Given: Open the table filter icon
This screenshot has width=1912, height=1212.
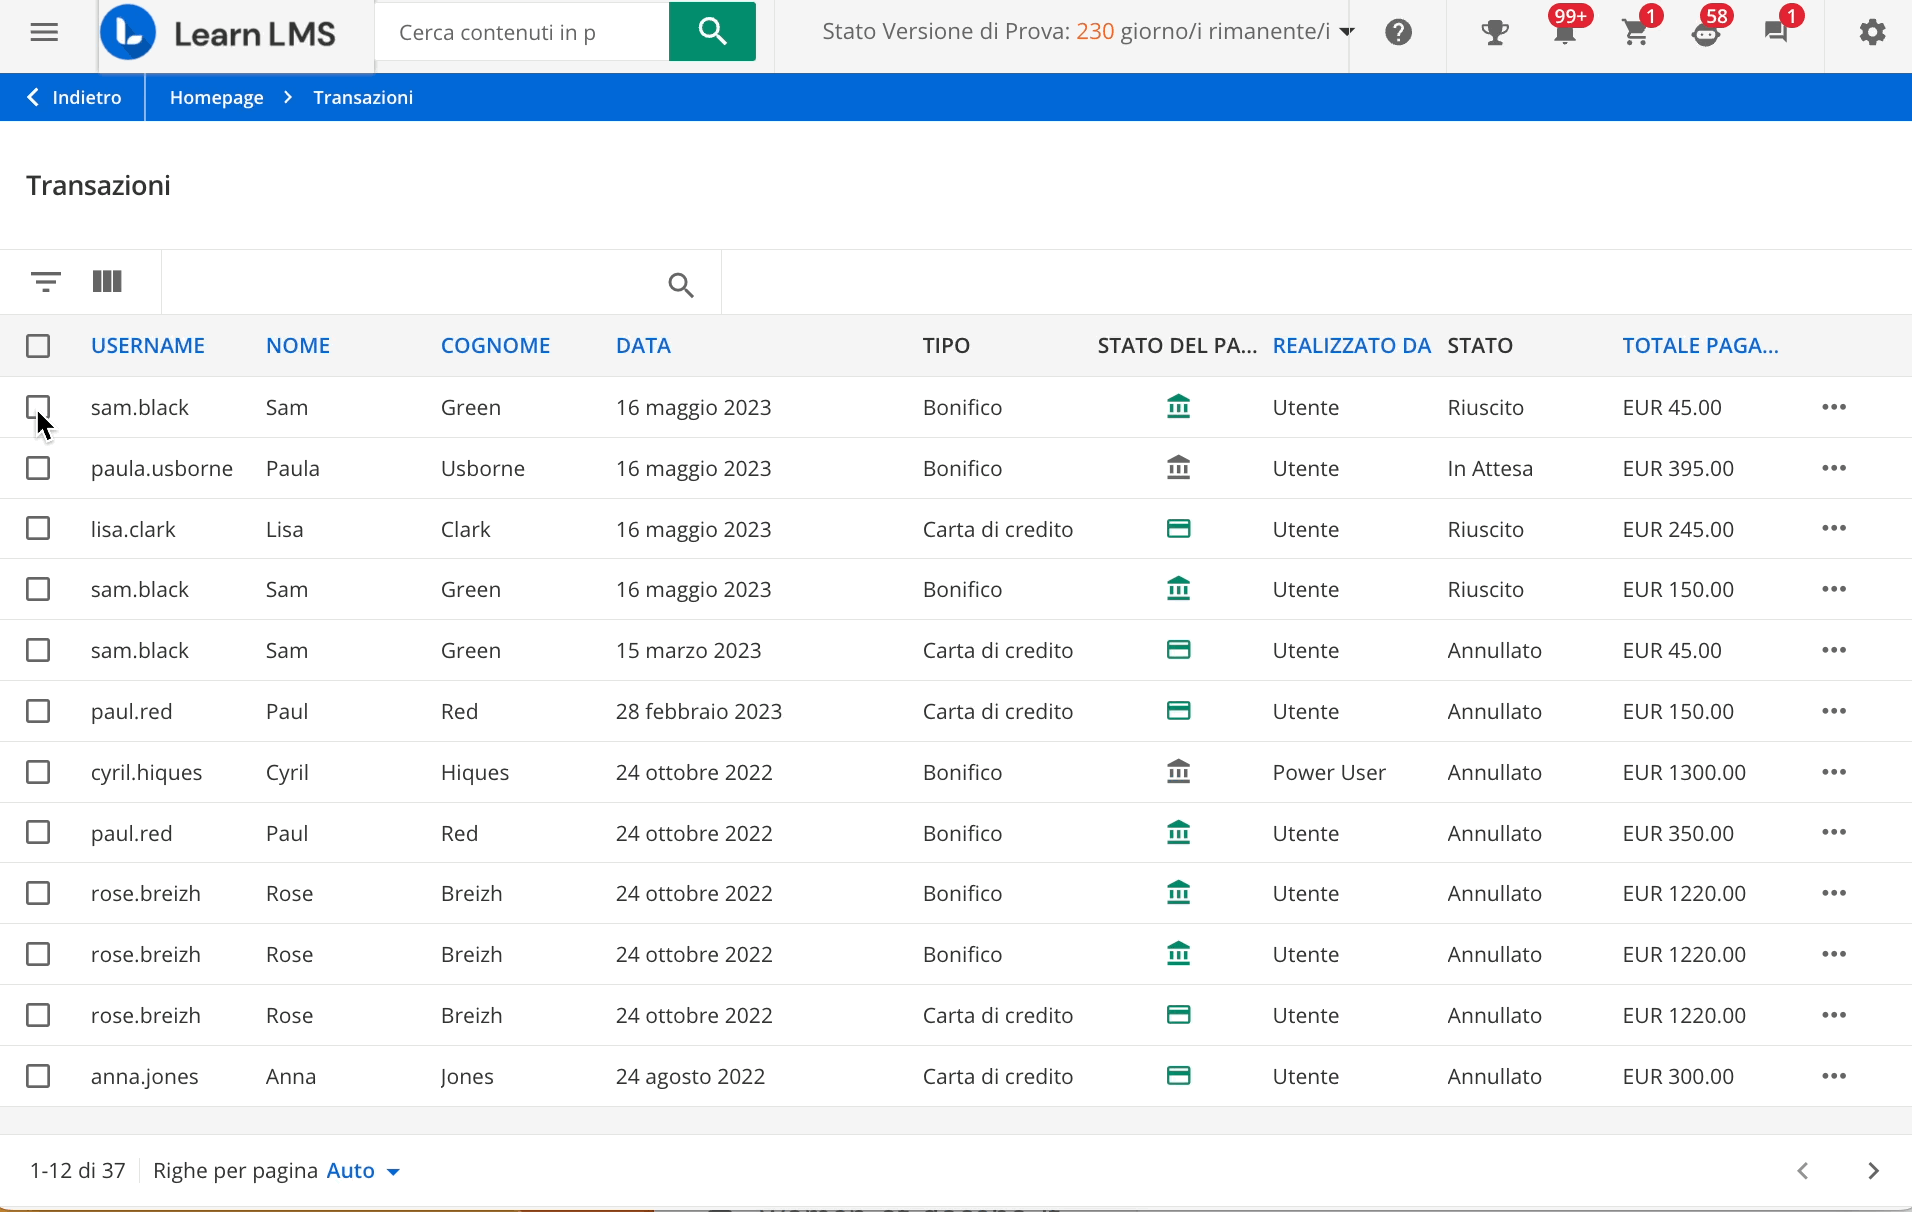Looking at the screenshot, I should [x=46, y=281].
